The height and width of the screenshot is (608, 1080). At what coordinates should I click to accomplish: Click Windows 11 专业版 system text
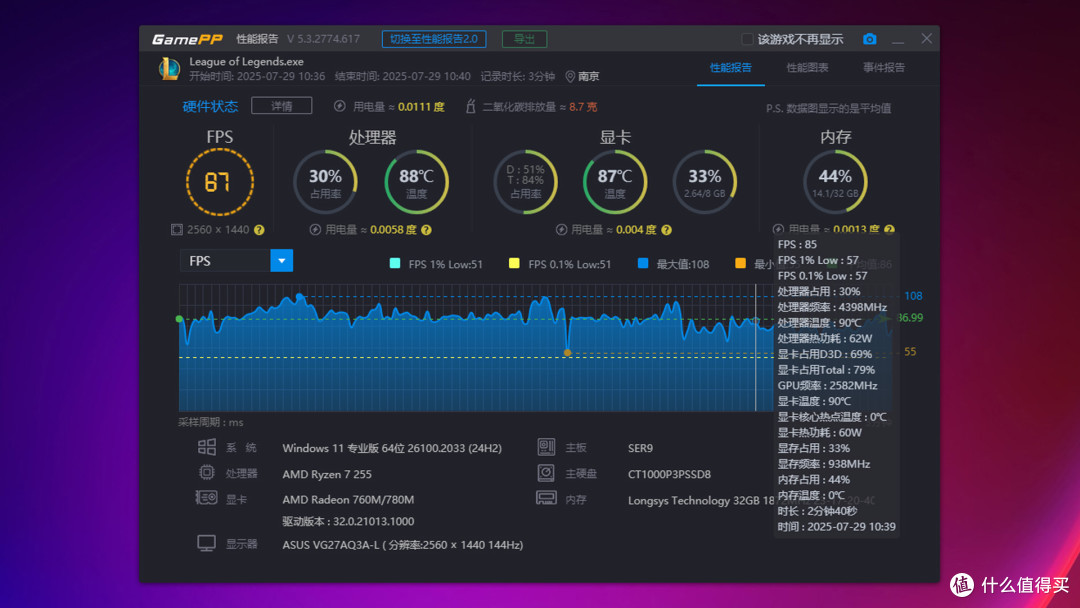[x=392, y=448]
